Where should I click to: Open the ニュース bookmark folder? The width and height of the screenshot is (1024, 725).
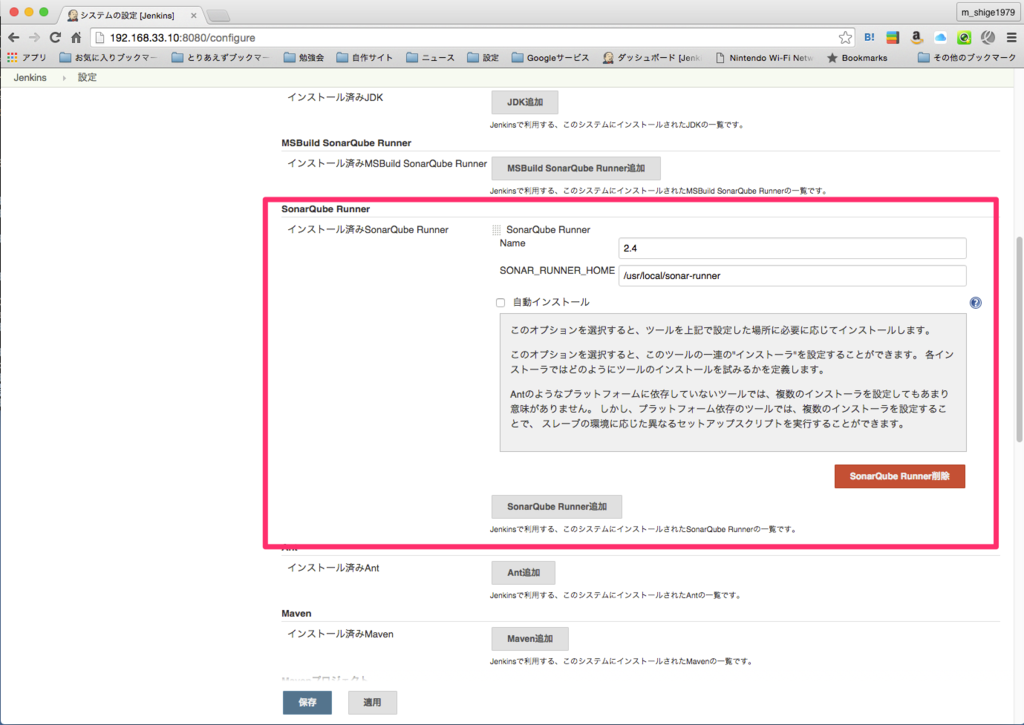tap(430, 57)
